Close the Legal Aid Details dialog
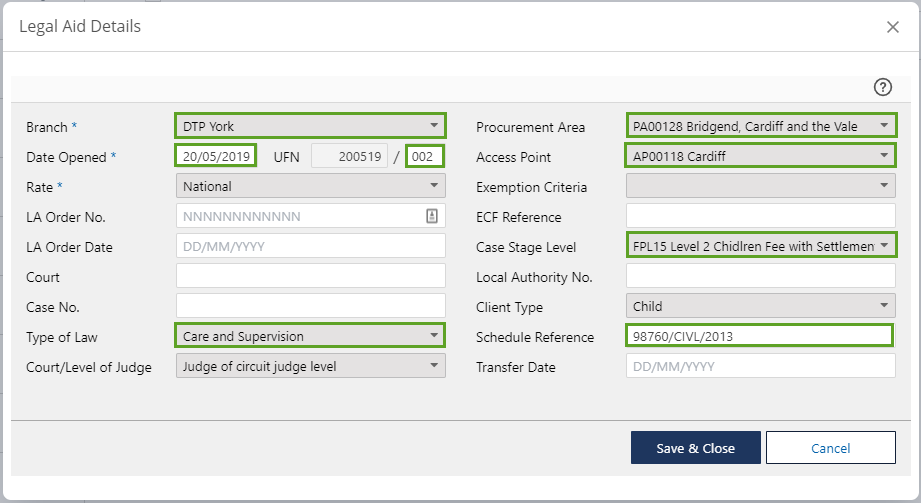921x503 pixels. (892, 27)
